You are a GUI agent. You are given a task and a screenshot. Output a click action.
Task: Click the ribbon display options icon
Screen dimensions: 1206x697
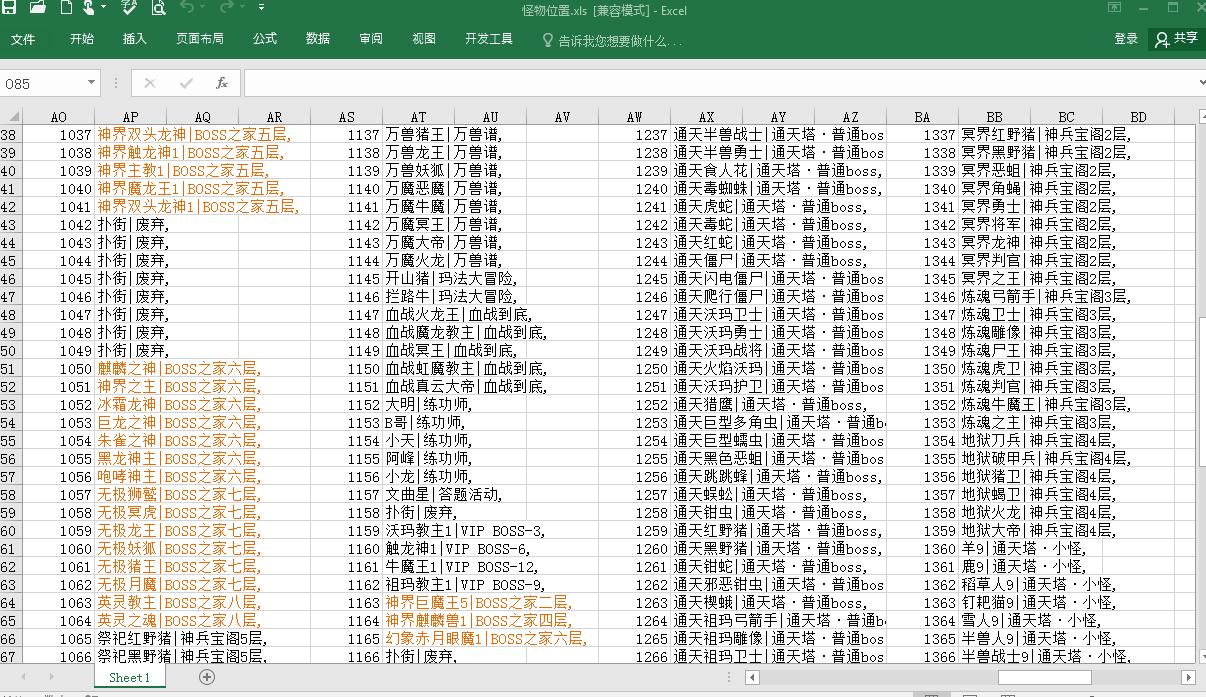tap(1114, 9)
